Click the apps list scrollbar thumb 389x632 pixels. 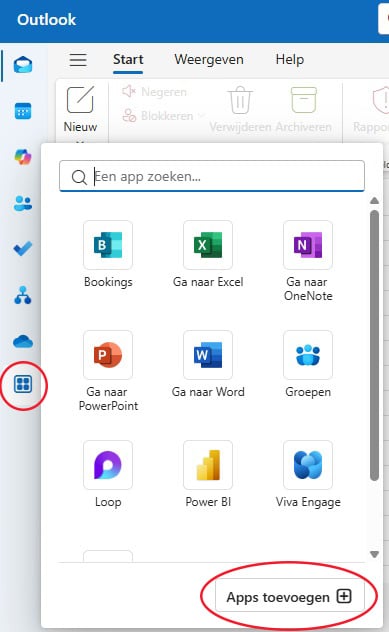click(x=374, y=345)
